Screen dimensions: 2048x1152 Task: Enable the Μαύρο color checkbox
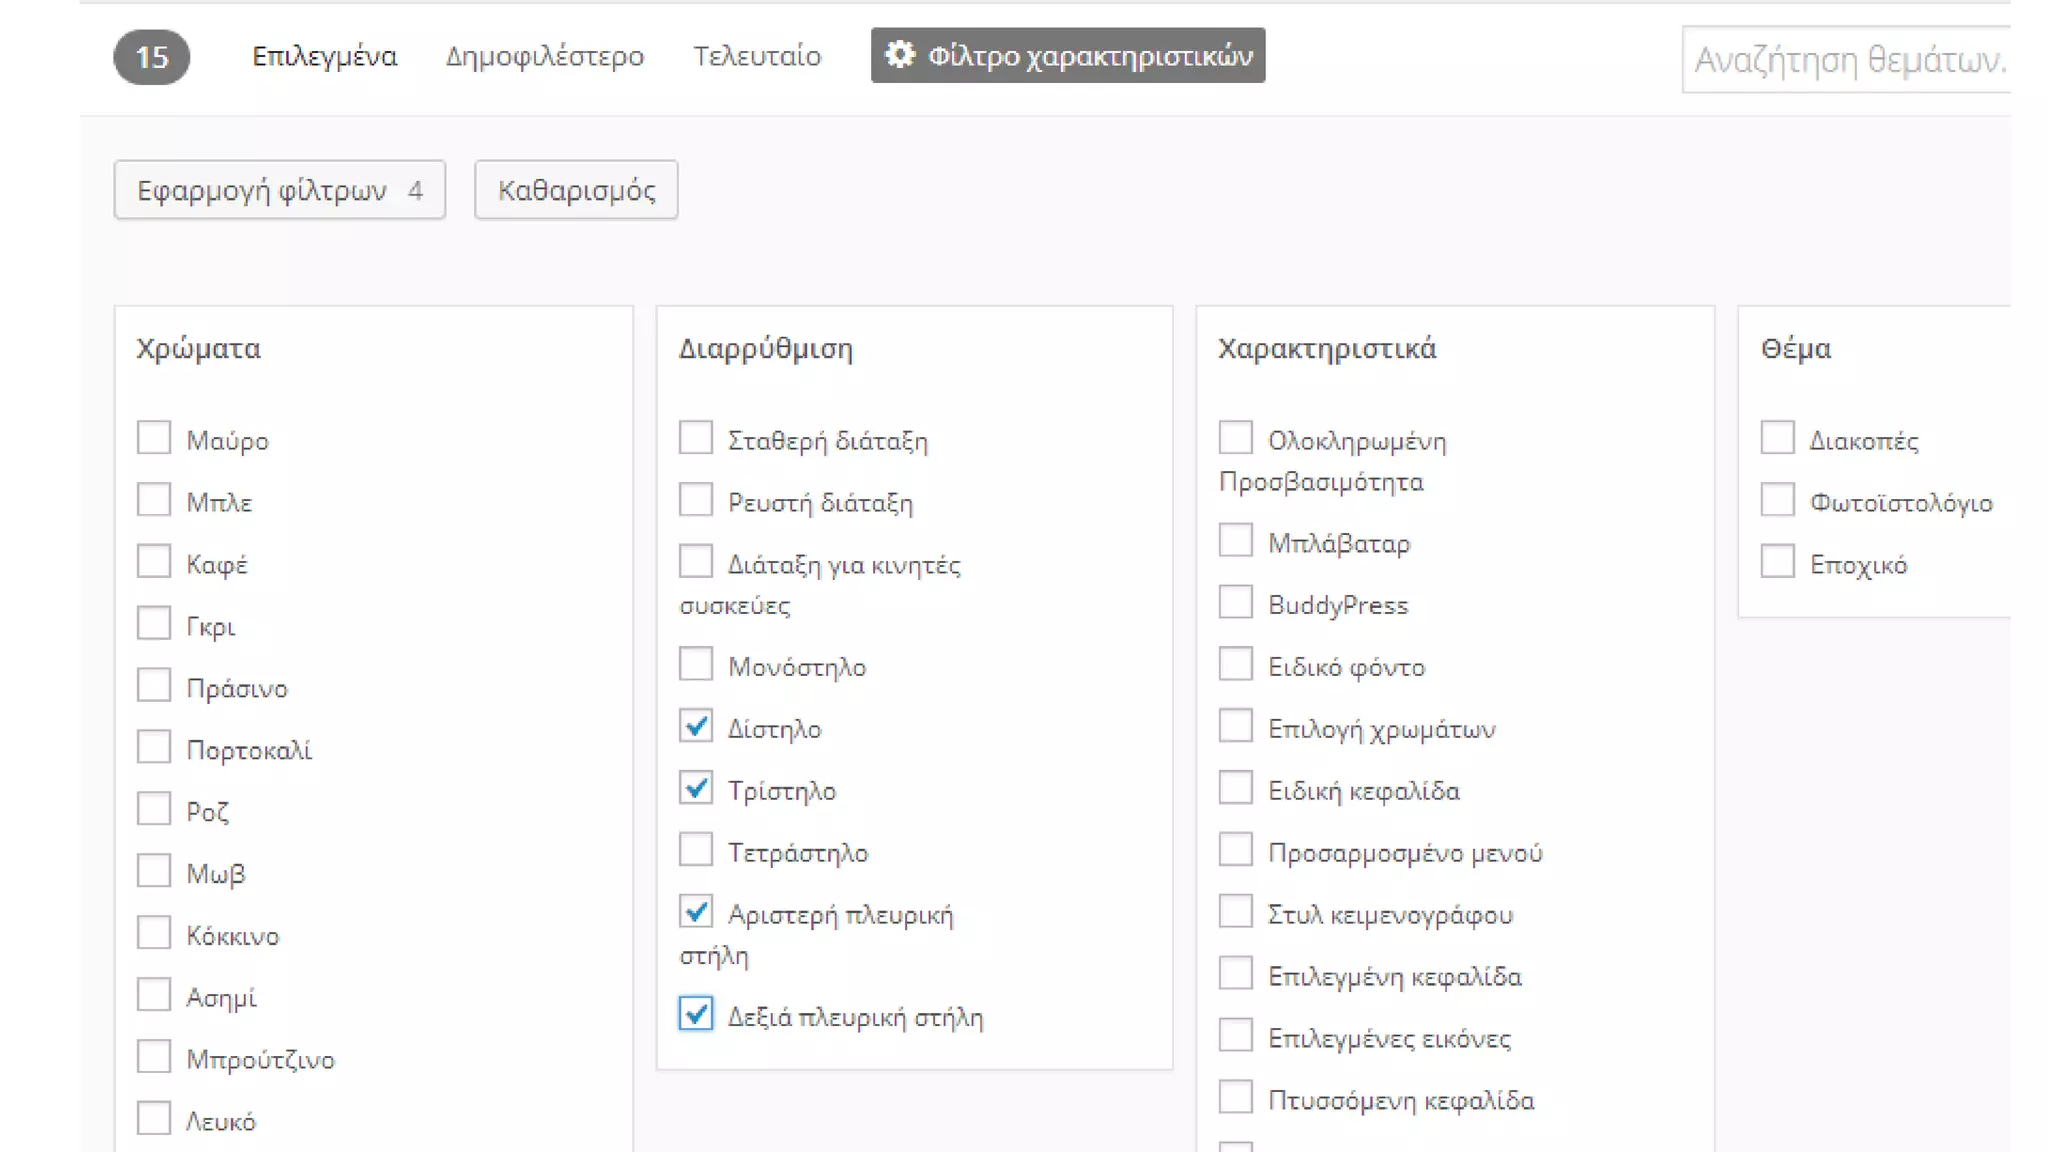click(x=154, y=438)
